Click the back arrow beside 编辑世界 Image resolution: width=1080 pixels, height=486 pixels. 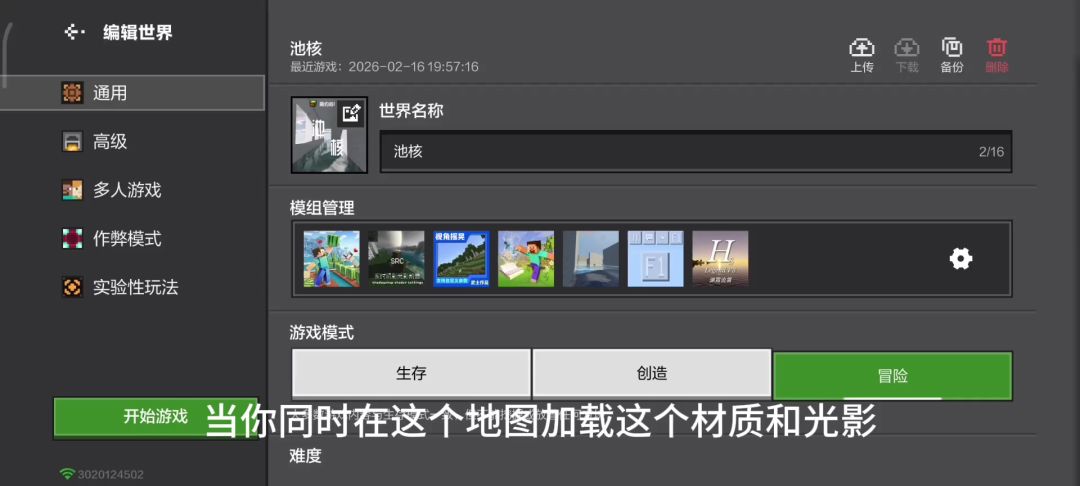coord(74,32)
